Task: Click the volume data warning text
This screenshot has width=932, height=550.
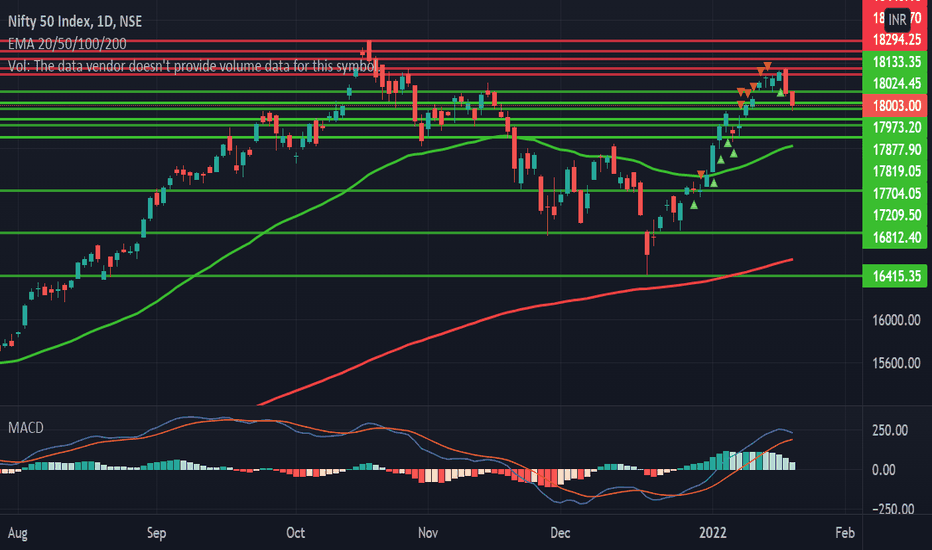Action: click(193, 66)
